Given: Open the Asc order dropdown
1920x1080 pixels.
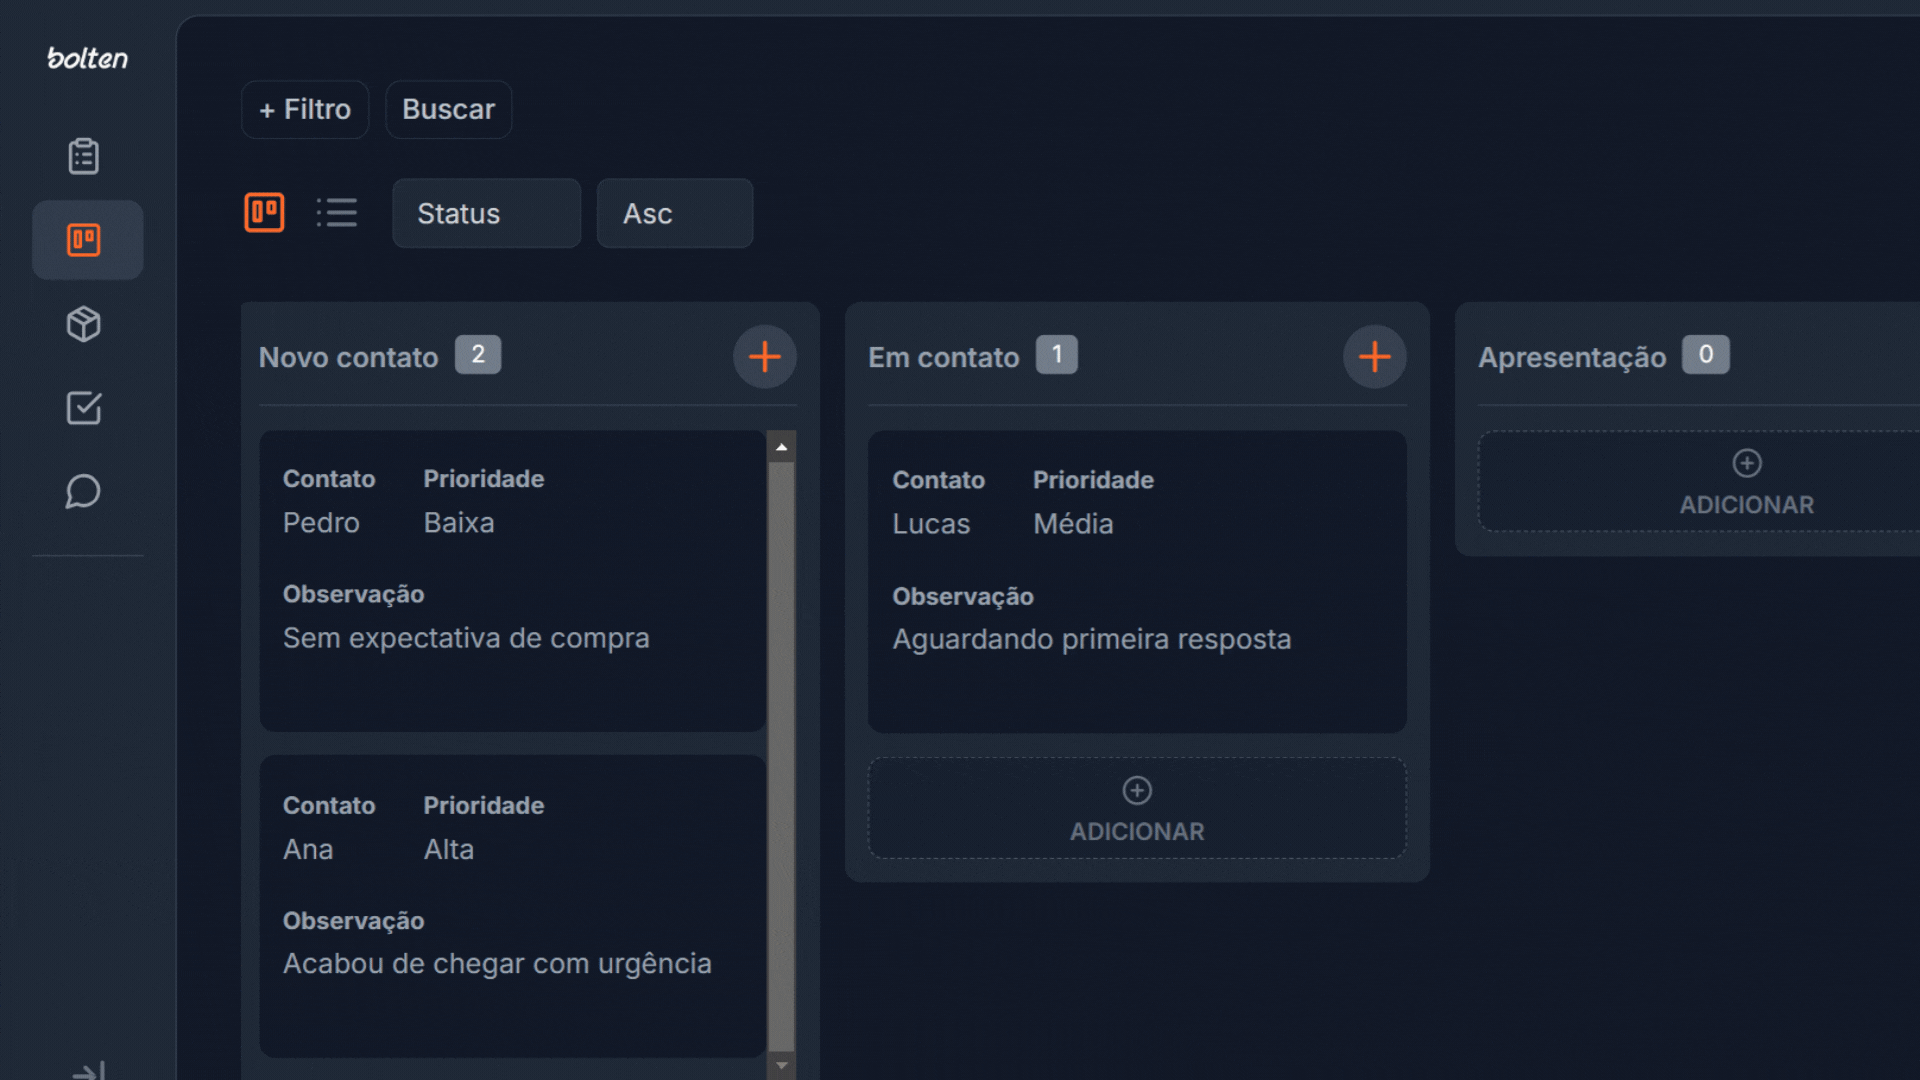Looking at the screenshot, I should click(x=674, y=213).
